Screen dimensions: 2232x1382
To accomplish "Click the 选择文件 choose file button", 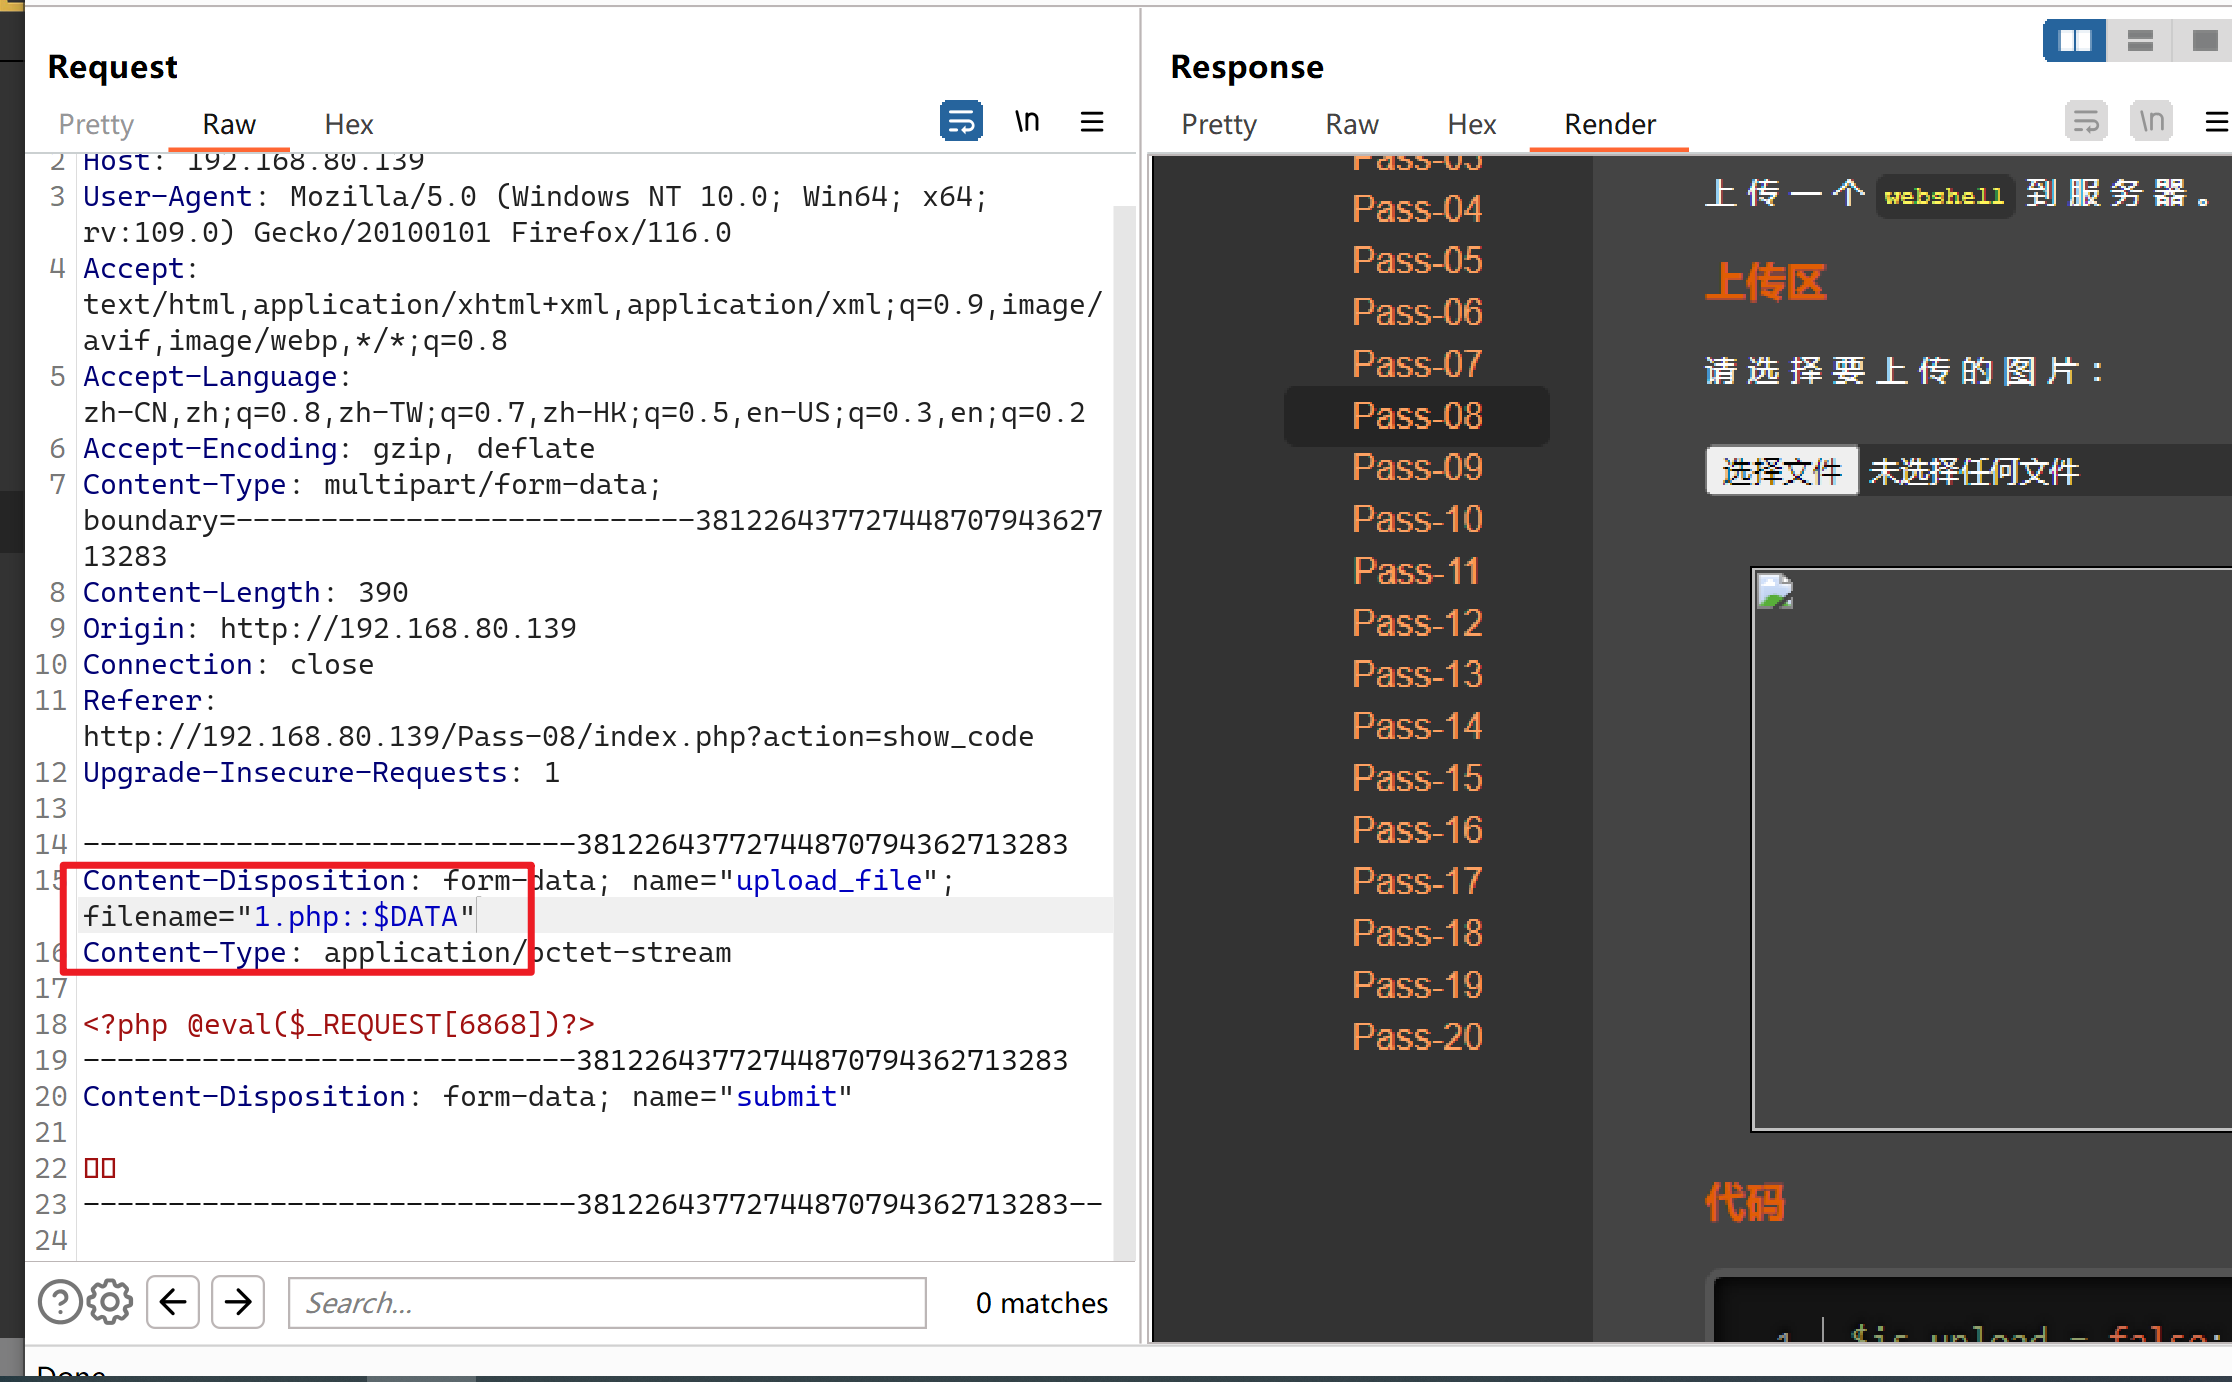I will click(1782, 471).
